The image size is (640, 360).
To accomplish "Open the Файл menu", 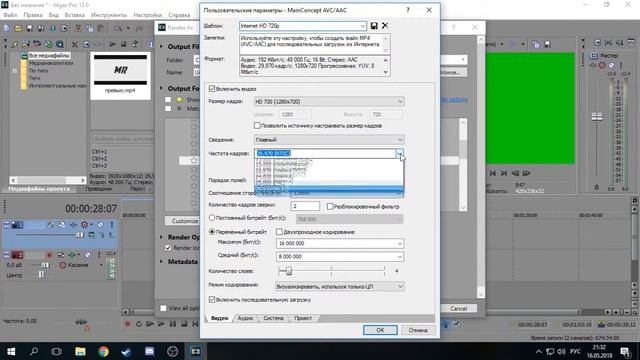I will [x=10, y=15].
